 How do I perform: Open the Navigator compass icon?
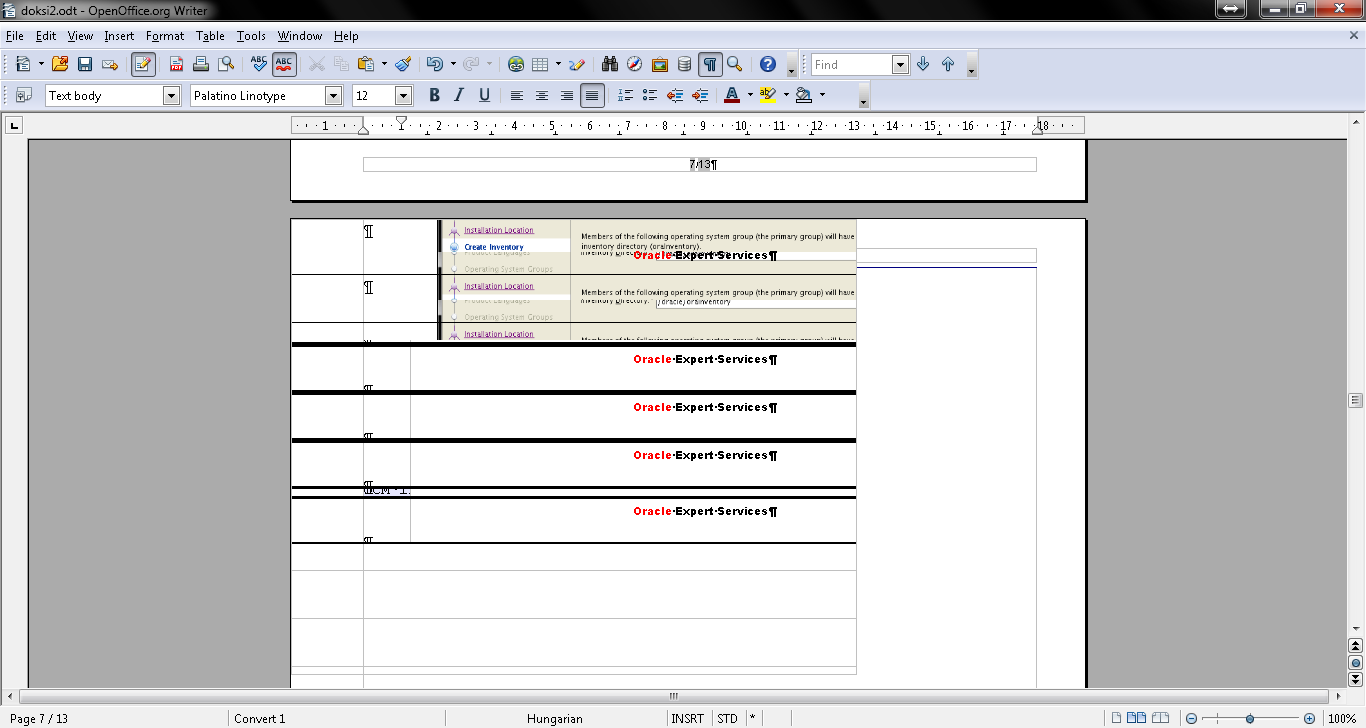click(x=635, y=64)
